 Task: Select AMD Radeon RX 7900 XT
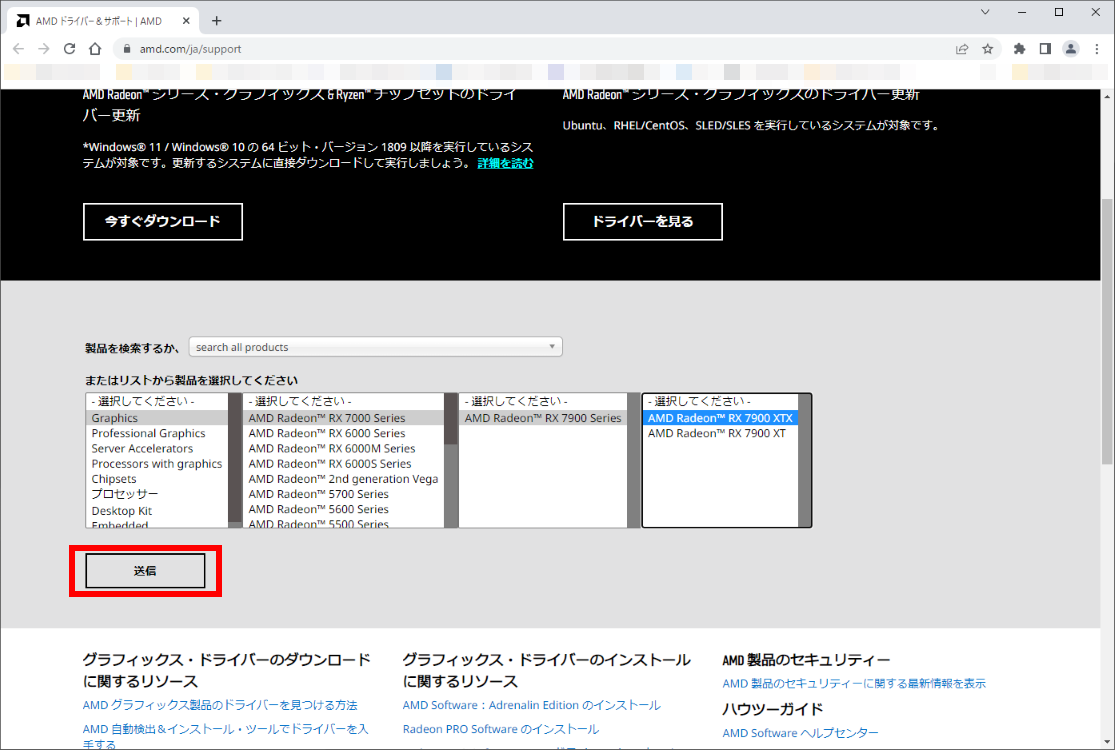pos(720,433)
